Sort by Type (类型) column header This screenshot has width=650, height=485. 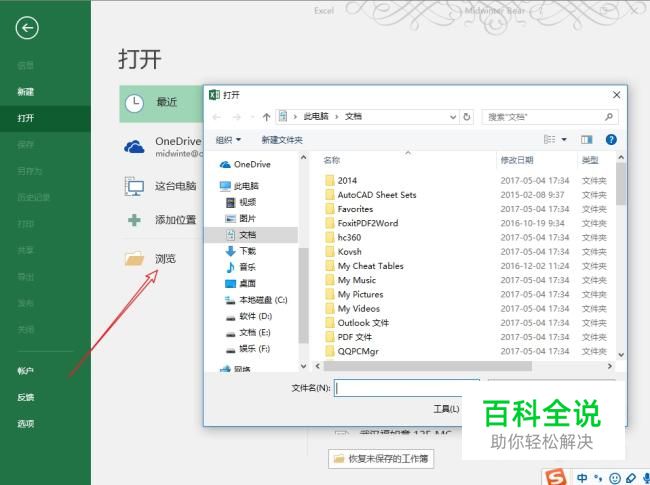pos(590,160)
